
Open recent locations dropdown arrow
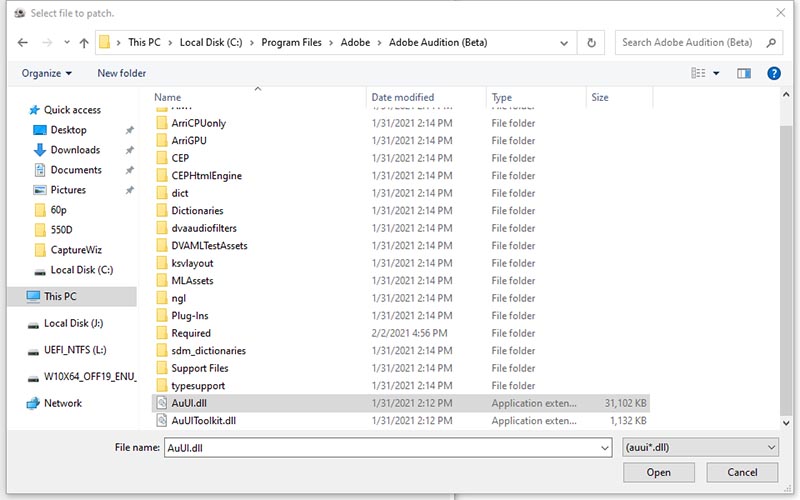pyautogui.click(x=67, y=43)
